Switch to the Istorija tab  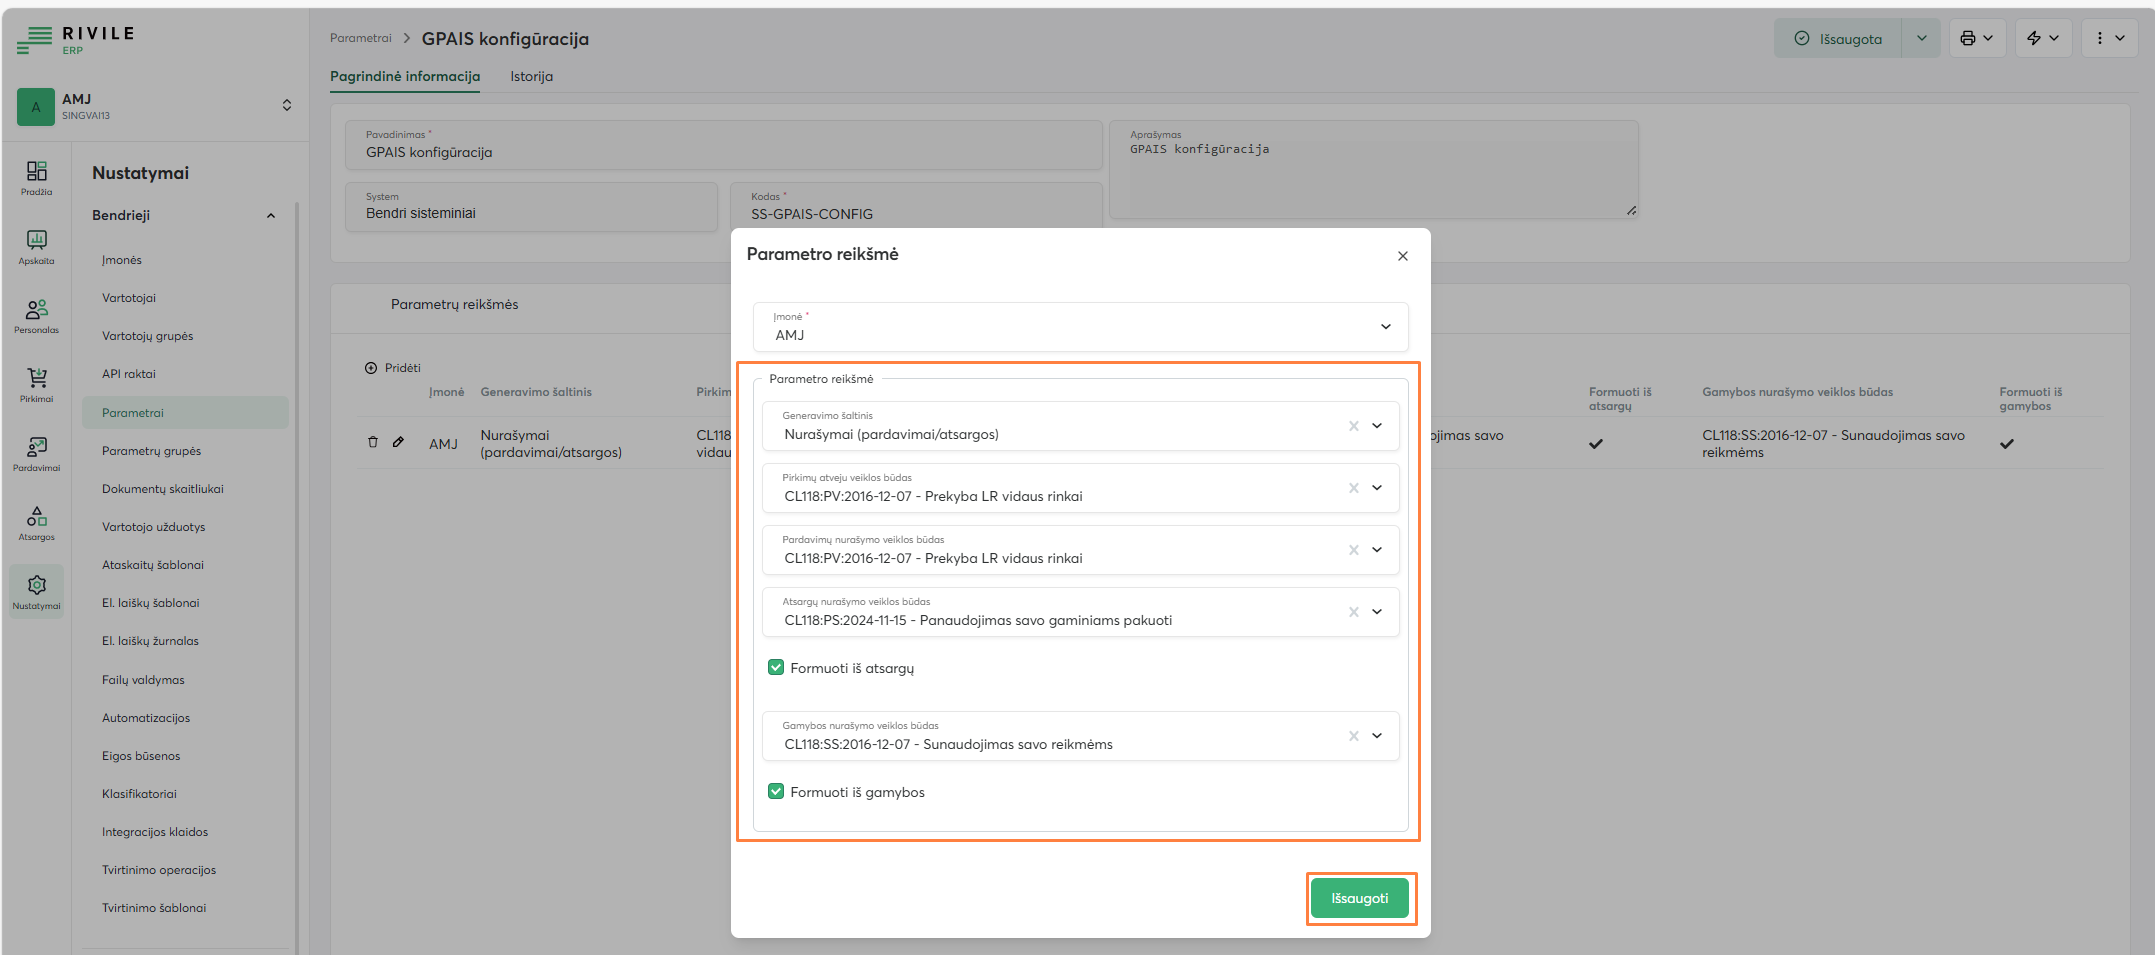[531, 76]
